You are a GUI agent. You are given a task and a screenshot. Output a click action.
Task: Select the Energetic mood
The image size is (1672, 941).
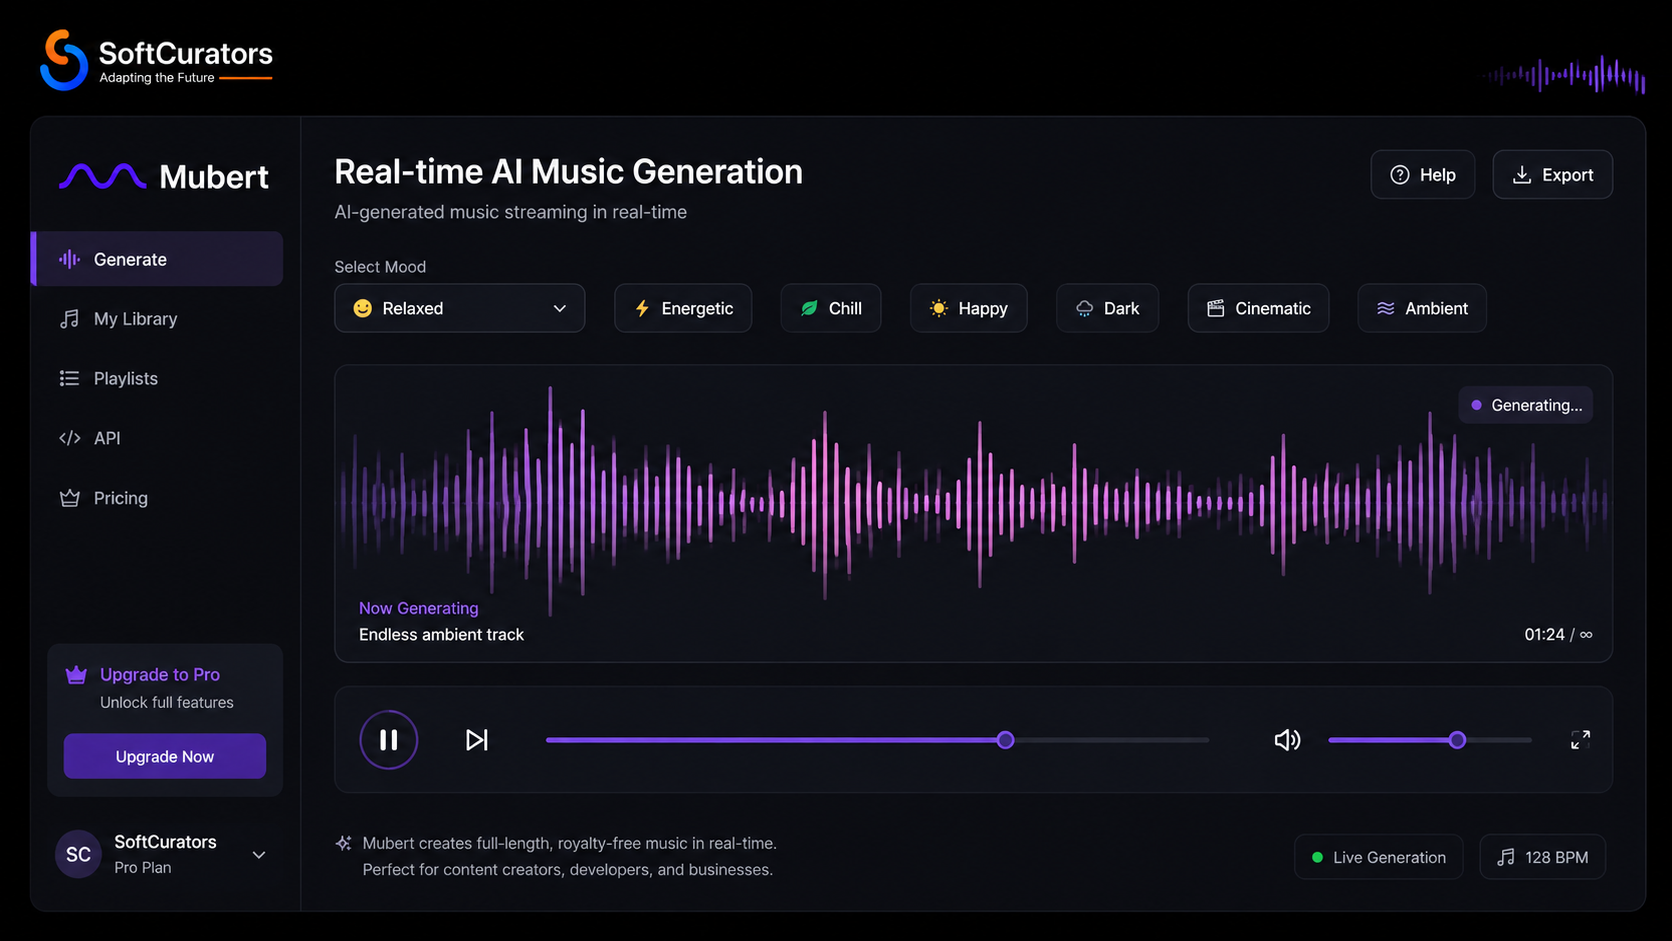point(683,308)
